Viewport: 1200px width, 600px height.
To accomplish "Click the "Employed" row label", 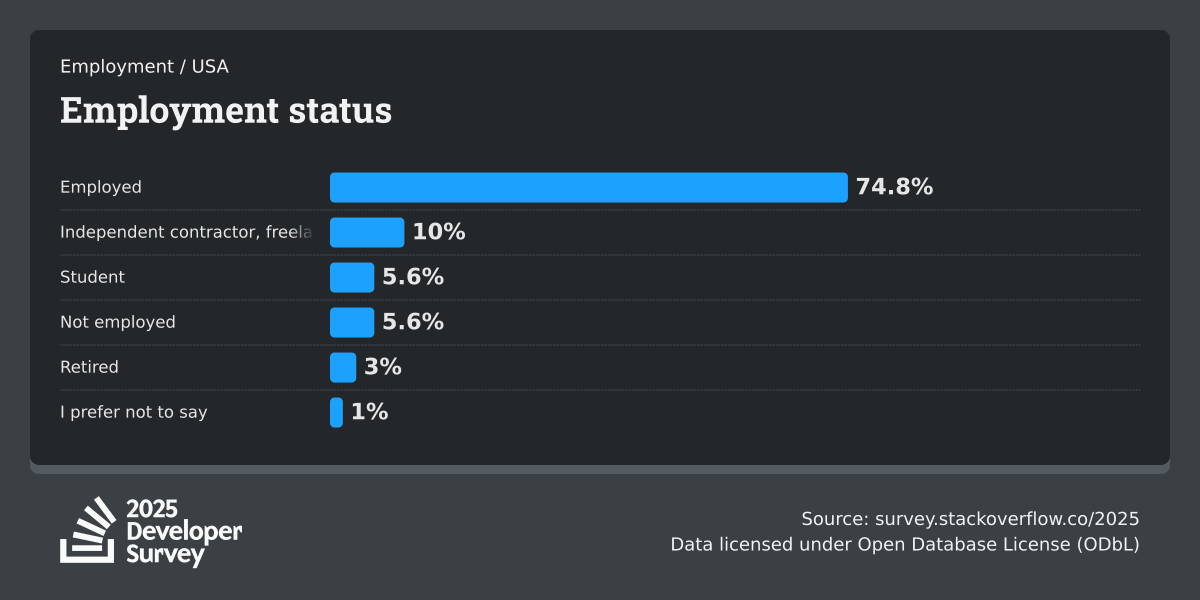I will click(x=101, y=187).
